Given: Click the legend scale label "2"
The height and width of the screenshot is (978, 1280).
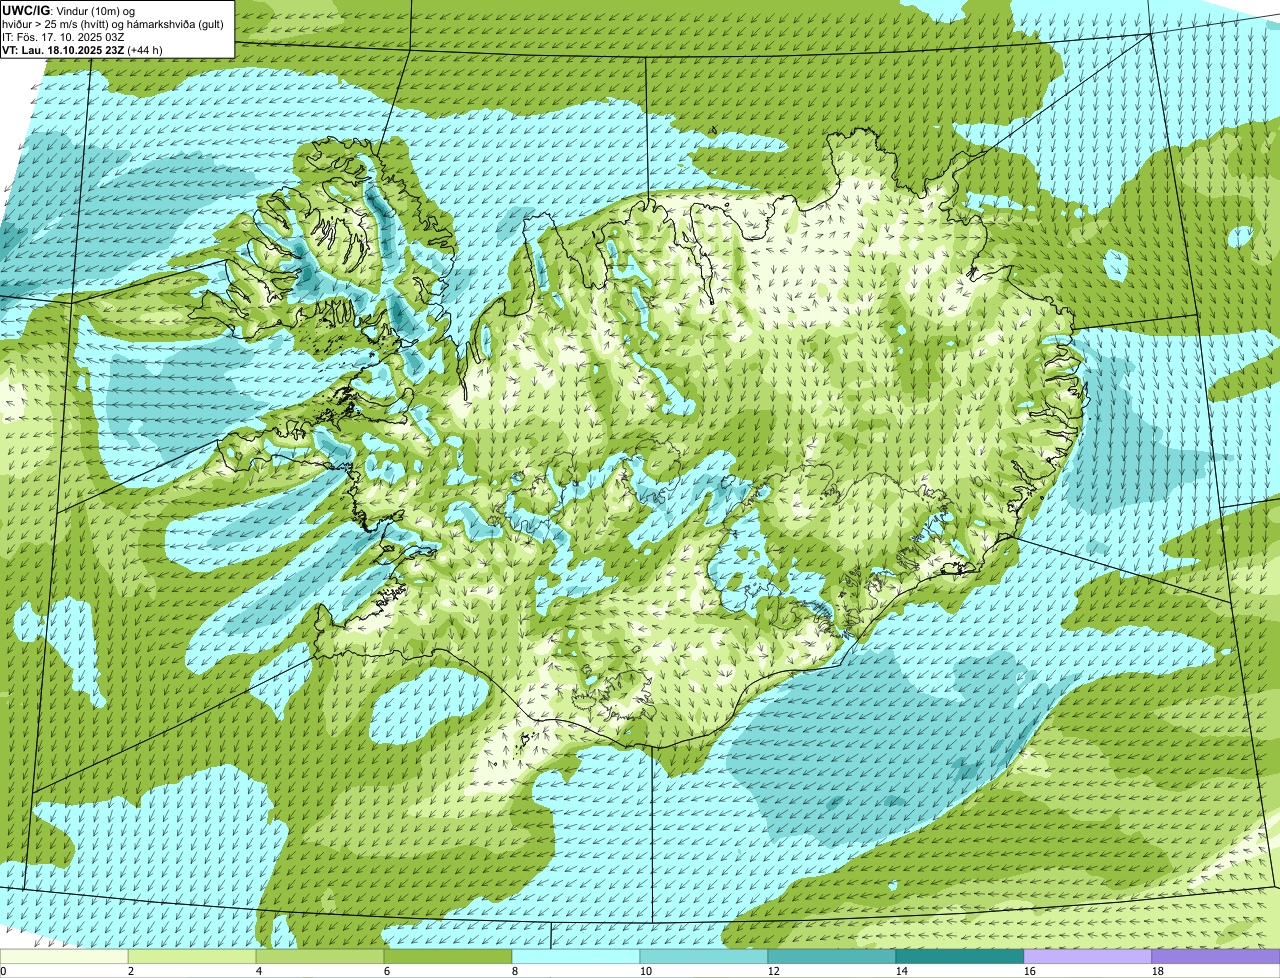Looking at the screenshot, I should pyautogui.click(x=131, y=971).
